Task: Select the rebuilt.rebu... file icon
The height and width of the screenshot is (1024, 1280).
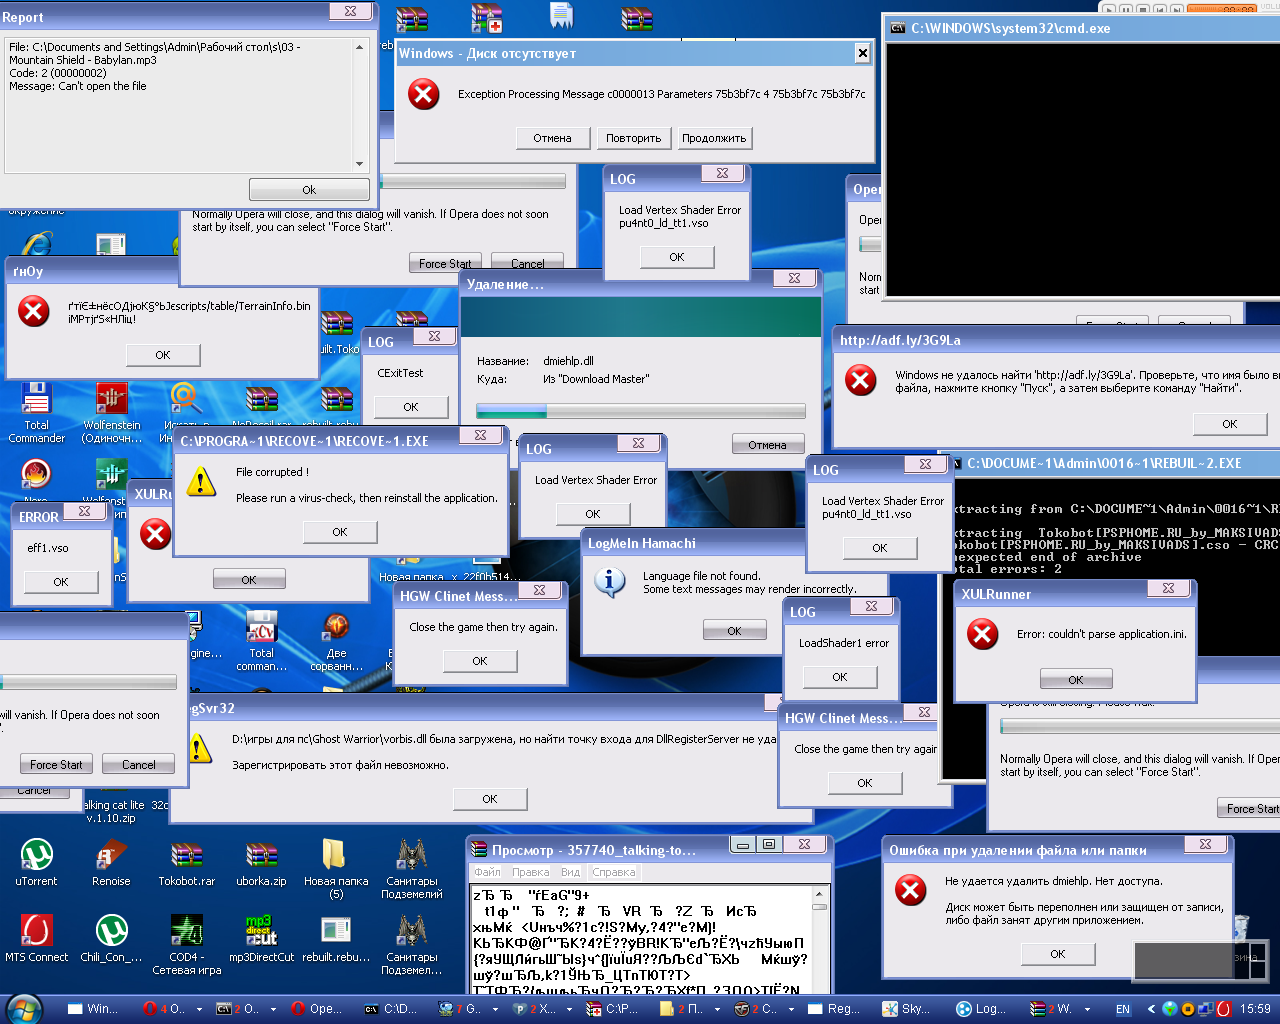Action: 336,937
